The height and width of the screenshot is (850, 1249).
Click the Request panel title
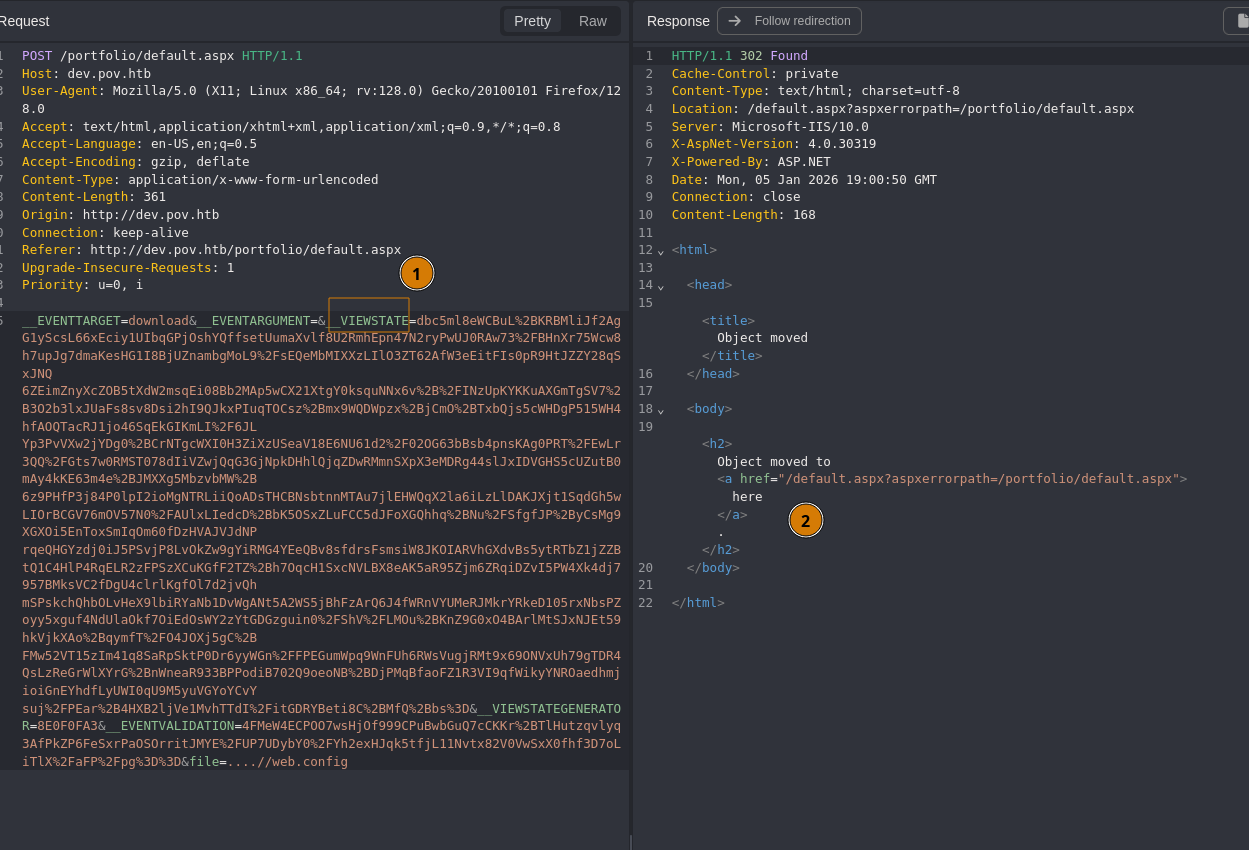pos(24,21)
